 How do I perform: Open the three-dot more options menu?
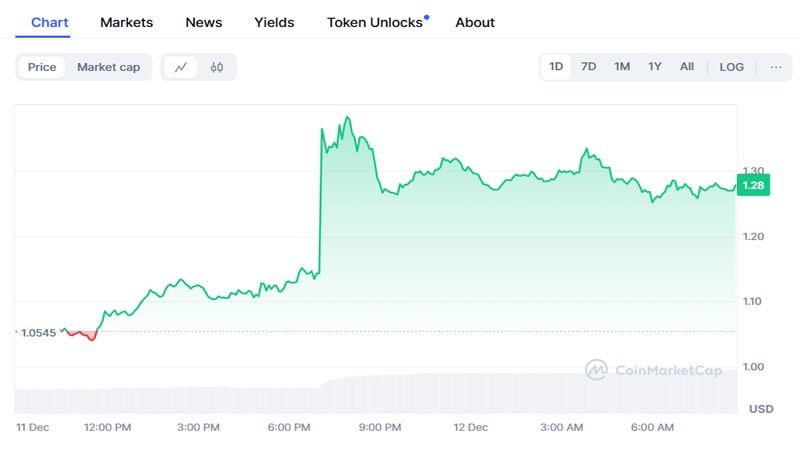(776, 67)
